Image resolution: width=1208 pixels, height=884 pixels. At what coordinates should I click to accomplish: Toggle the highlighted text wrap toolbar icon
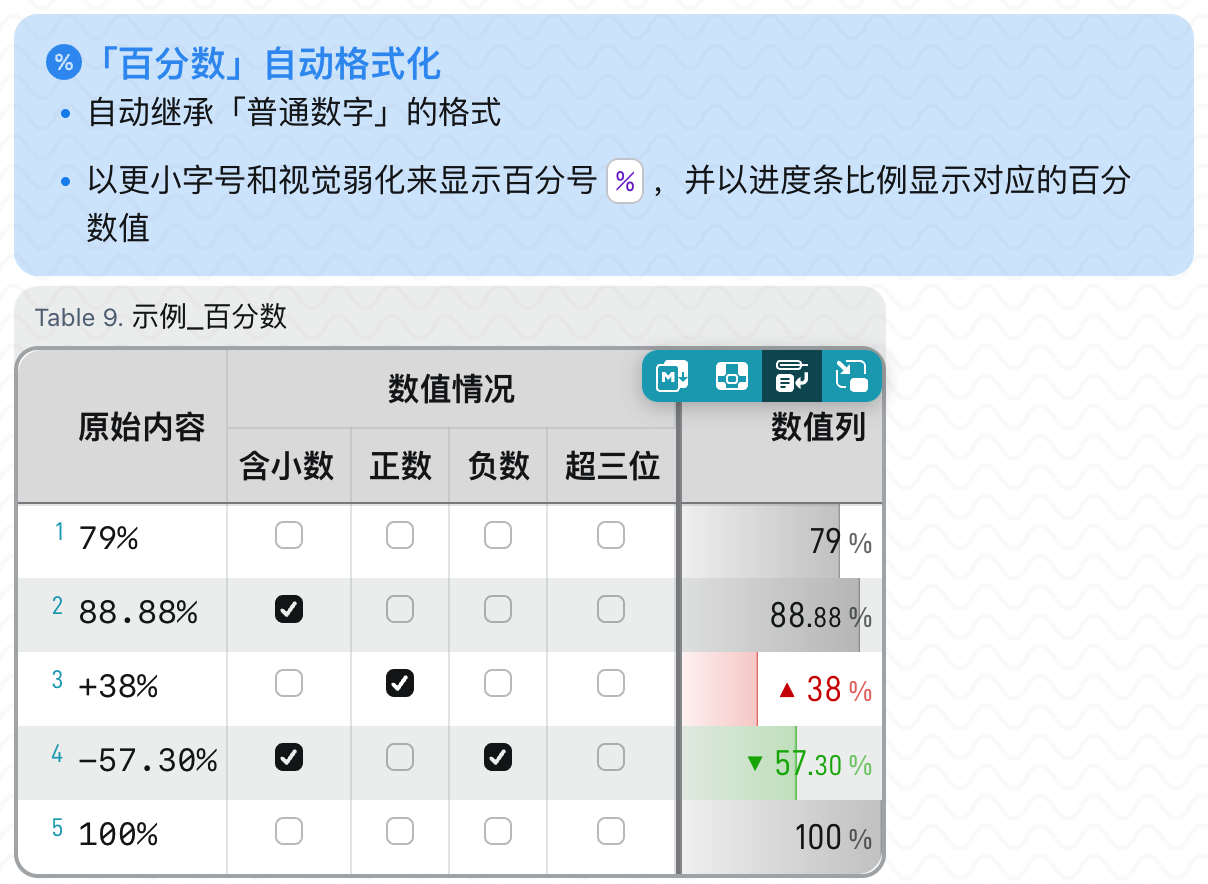tap(792, 376)
